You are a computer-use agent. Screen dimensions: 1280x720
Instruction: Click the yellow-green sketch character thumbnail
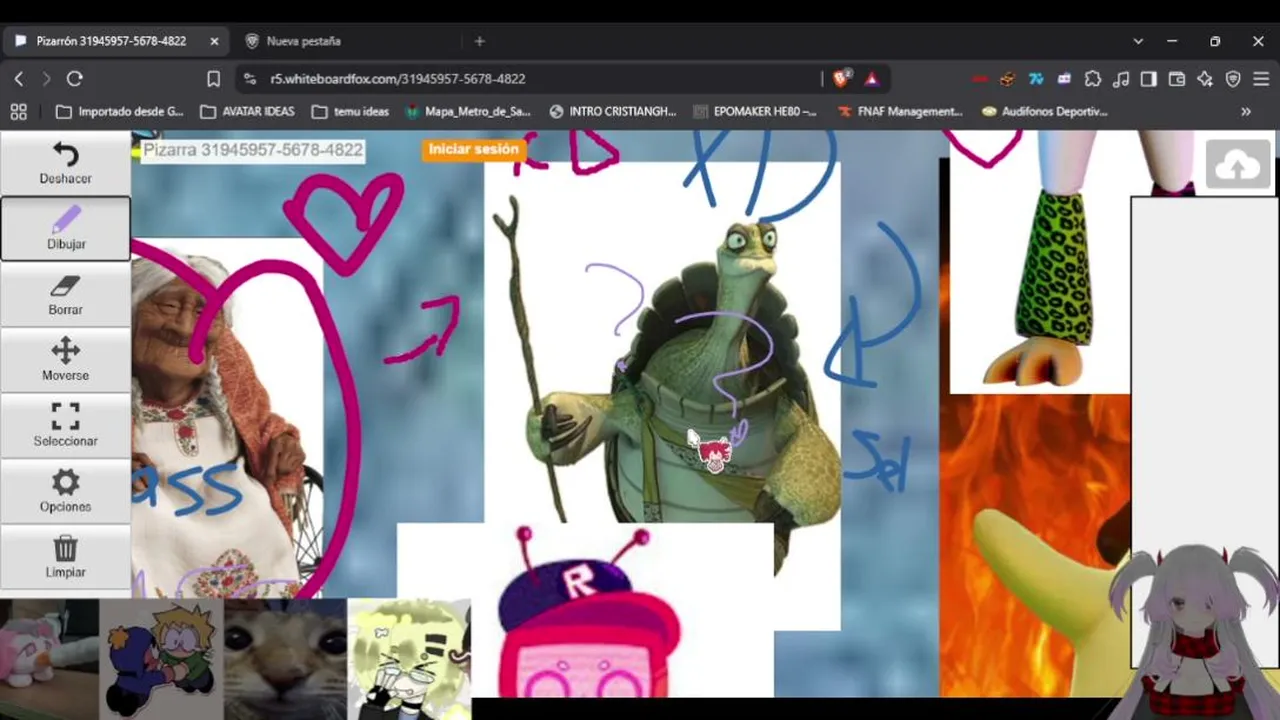[x=409, y=659]
